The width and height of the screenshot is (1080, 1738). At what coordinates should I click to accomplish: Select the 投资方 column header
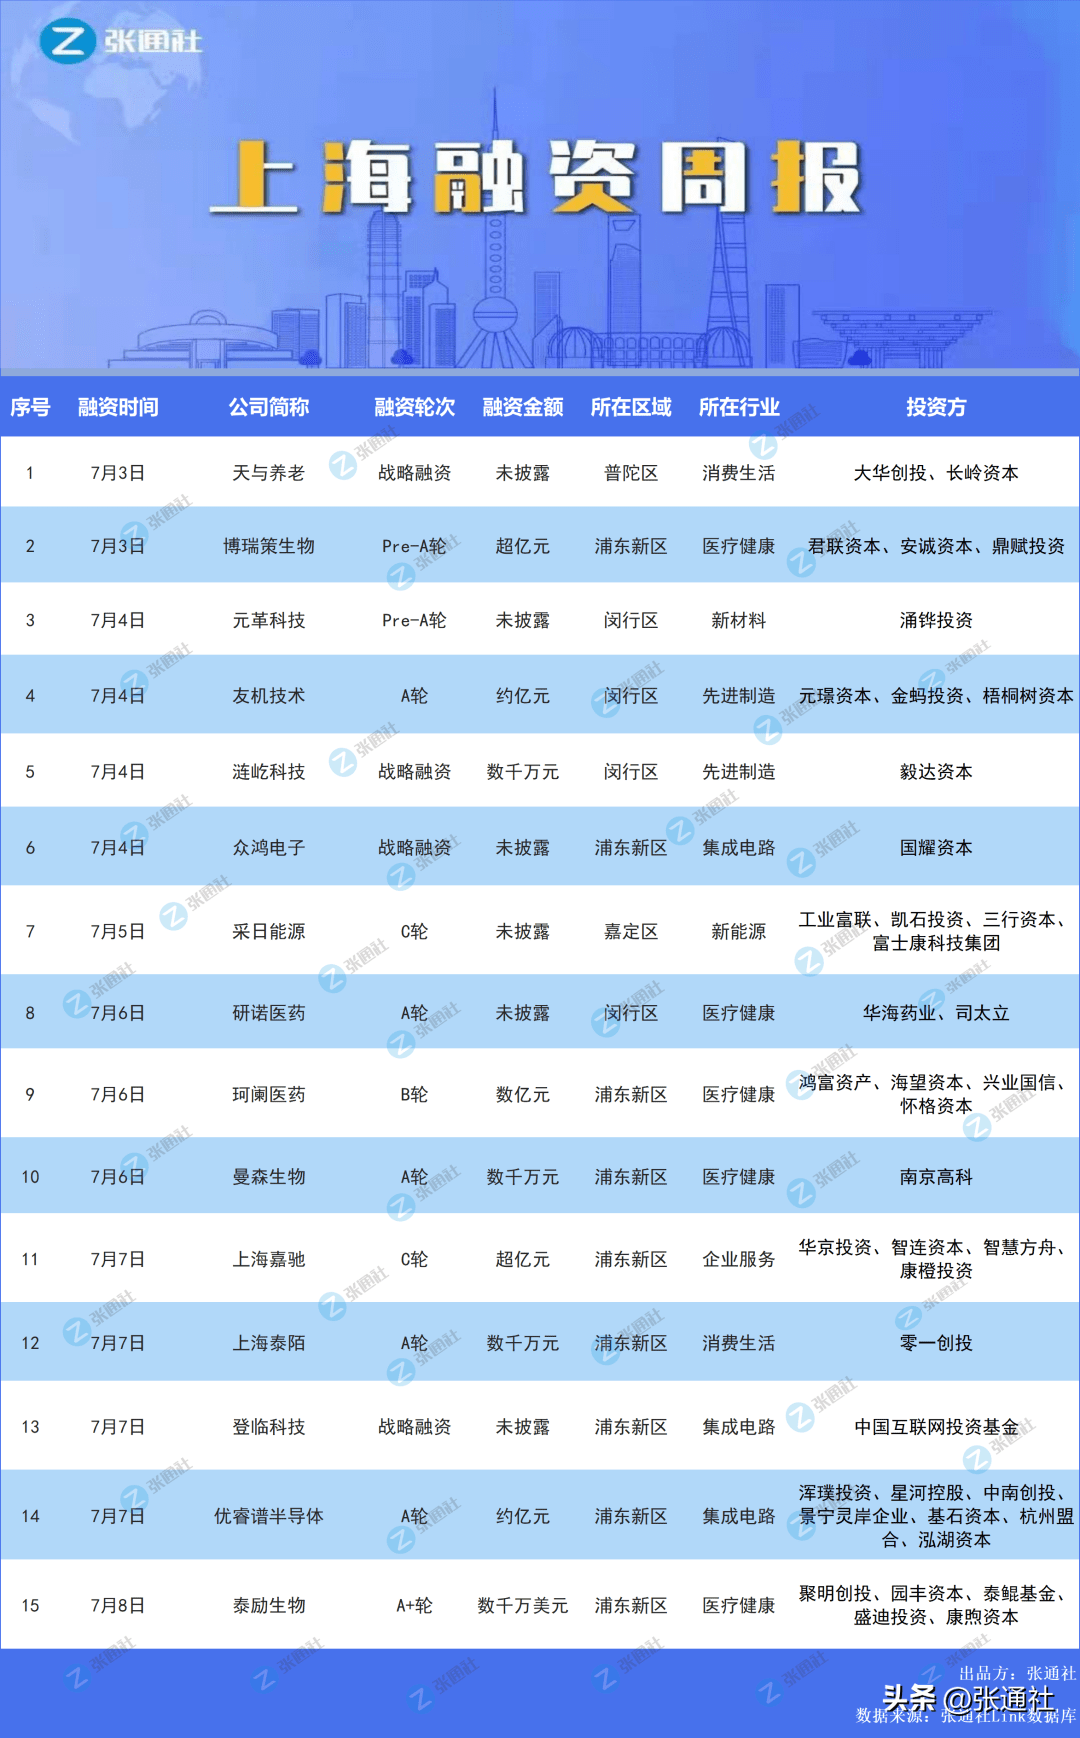click(x=936, y=407)
